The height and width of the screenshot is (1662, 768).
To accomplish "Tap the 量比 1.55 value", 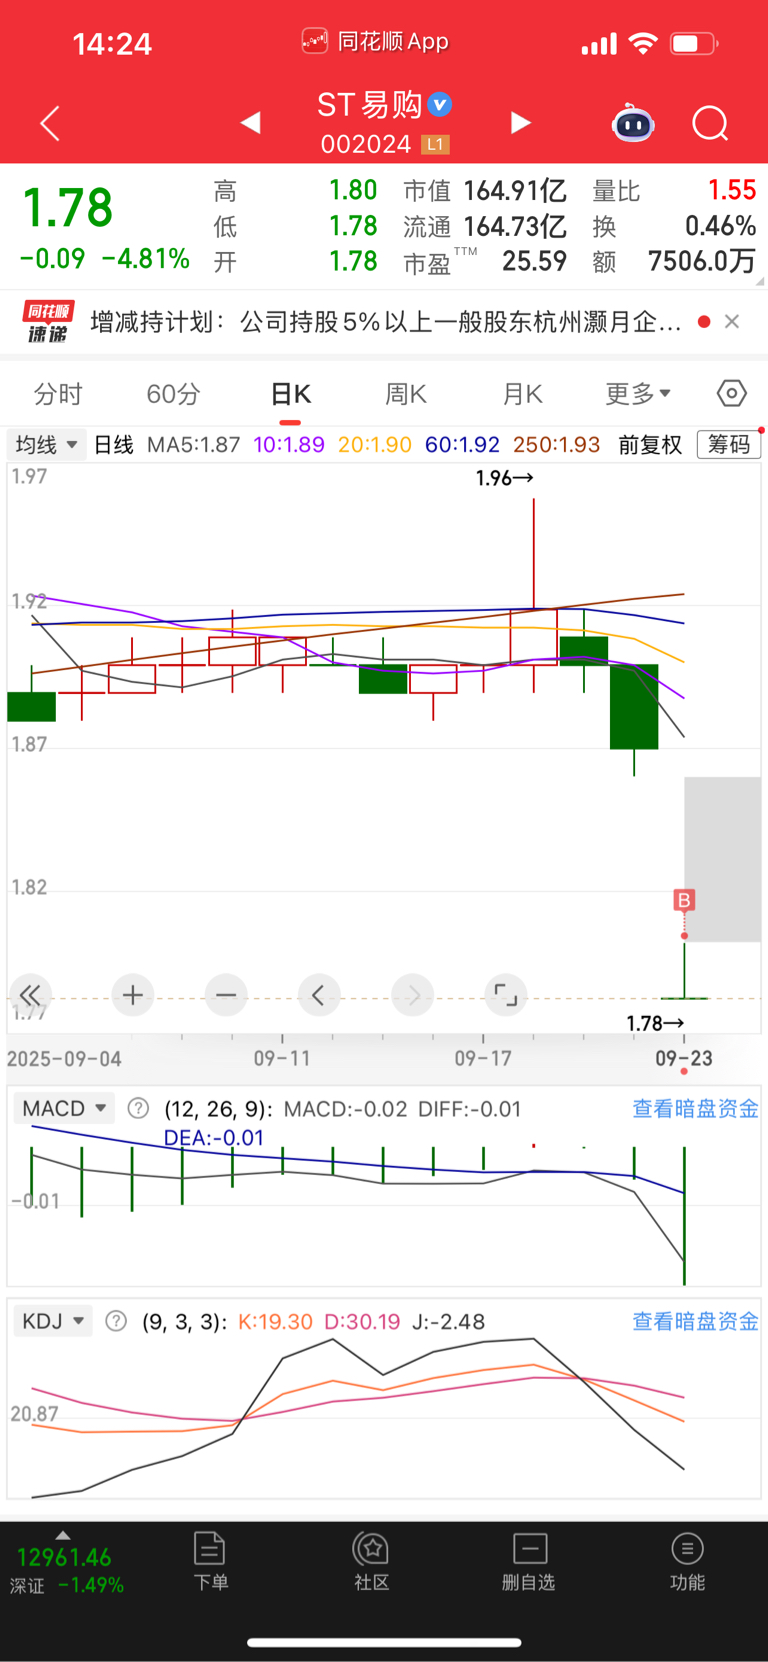I will [732, 190].
